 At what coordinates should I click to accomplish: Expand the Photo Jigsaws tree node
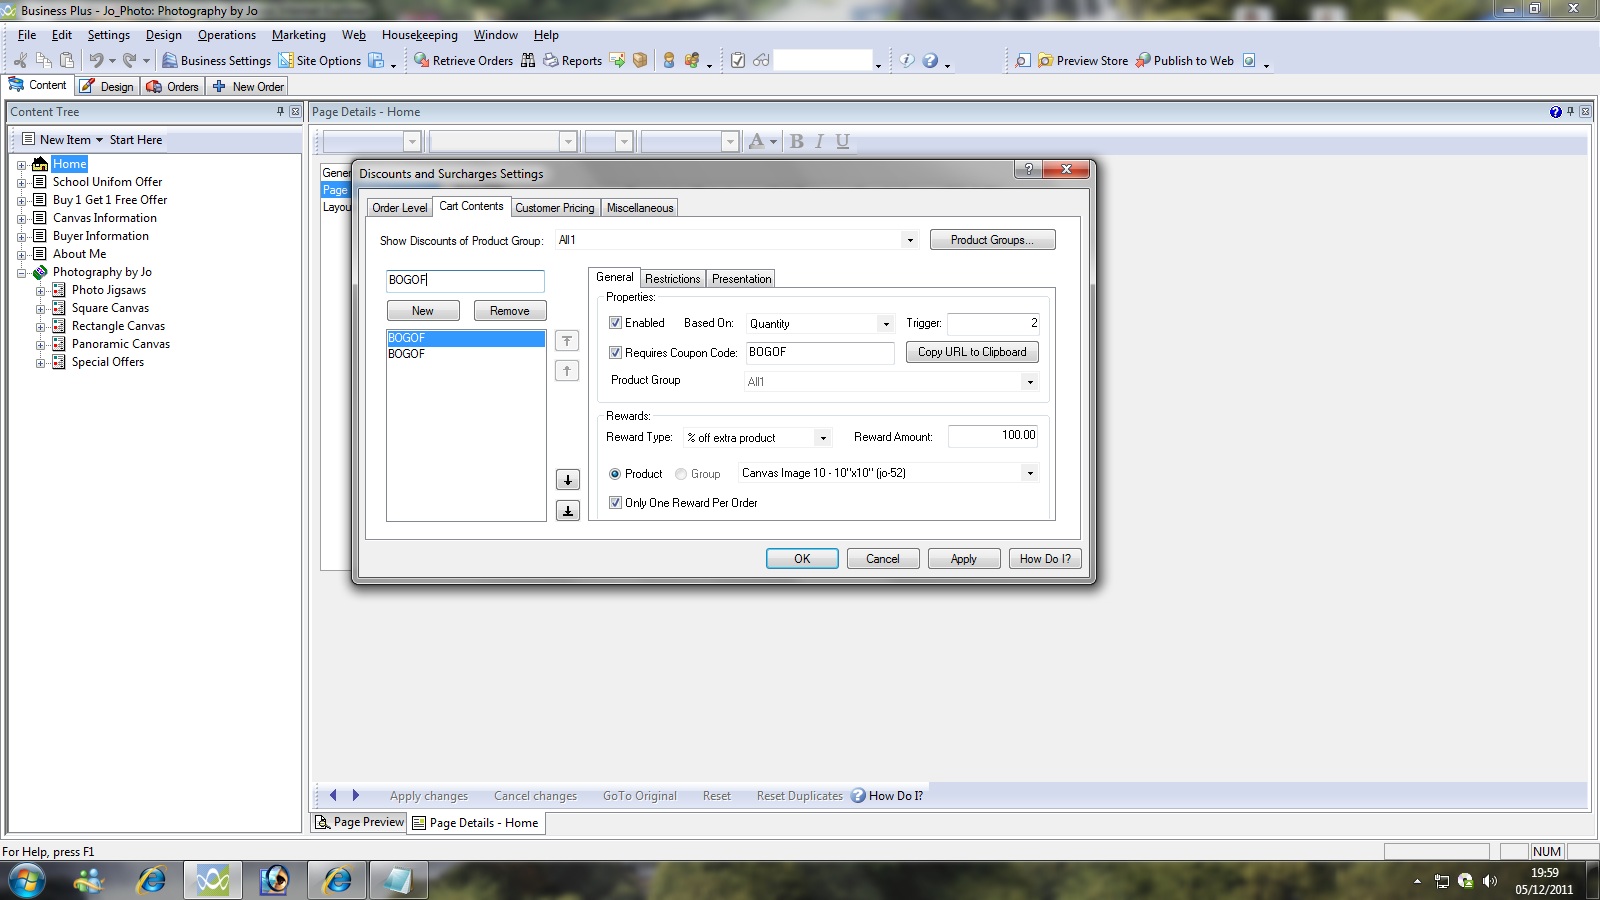click(41, 290)
